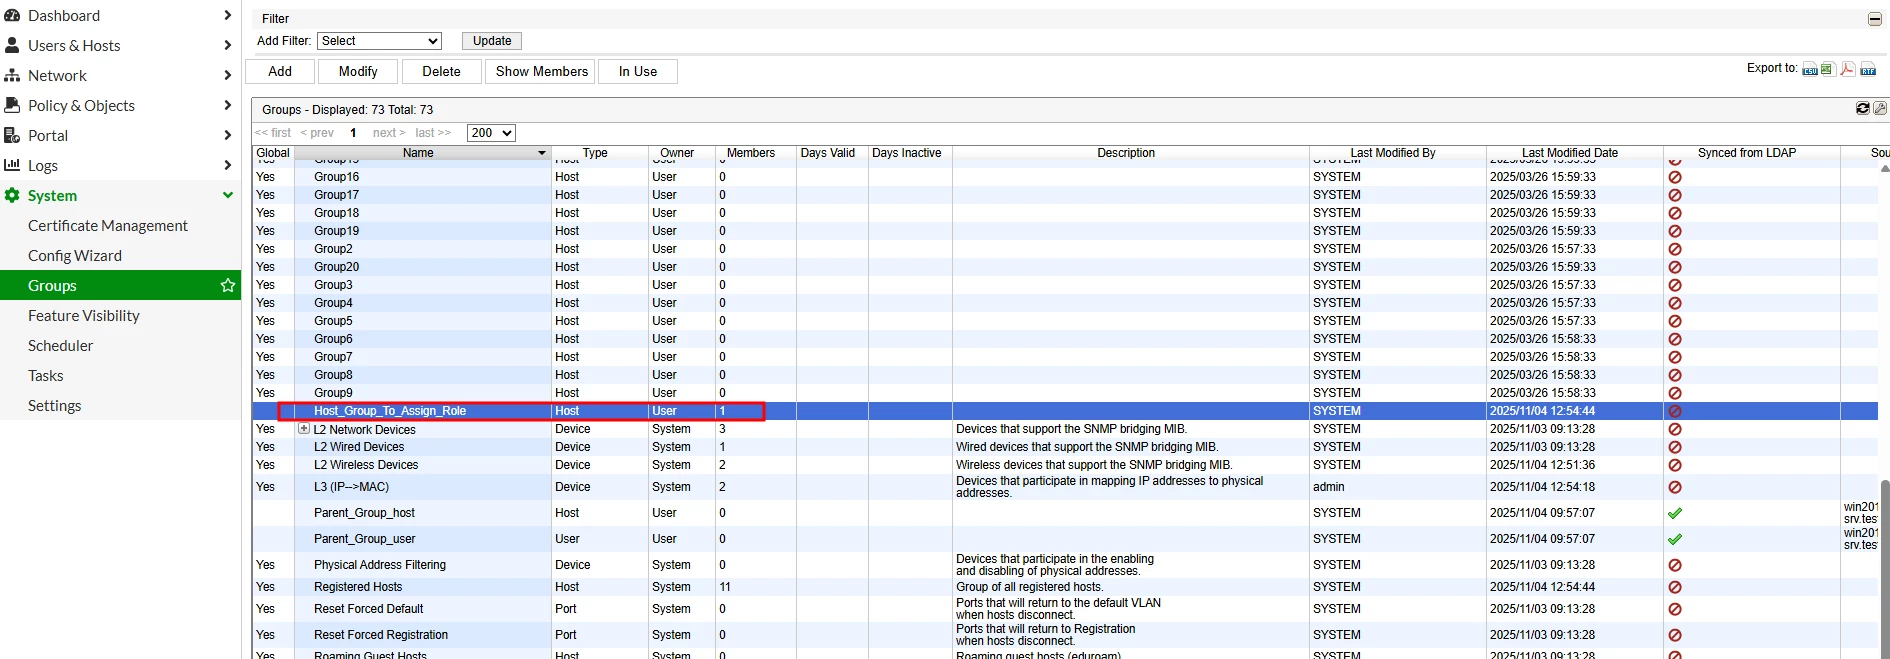Refresh the Groups table
The width and height of the screenshot is (1890, 659).
pos(1863,108)
